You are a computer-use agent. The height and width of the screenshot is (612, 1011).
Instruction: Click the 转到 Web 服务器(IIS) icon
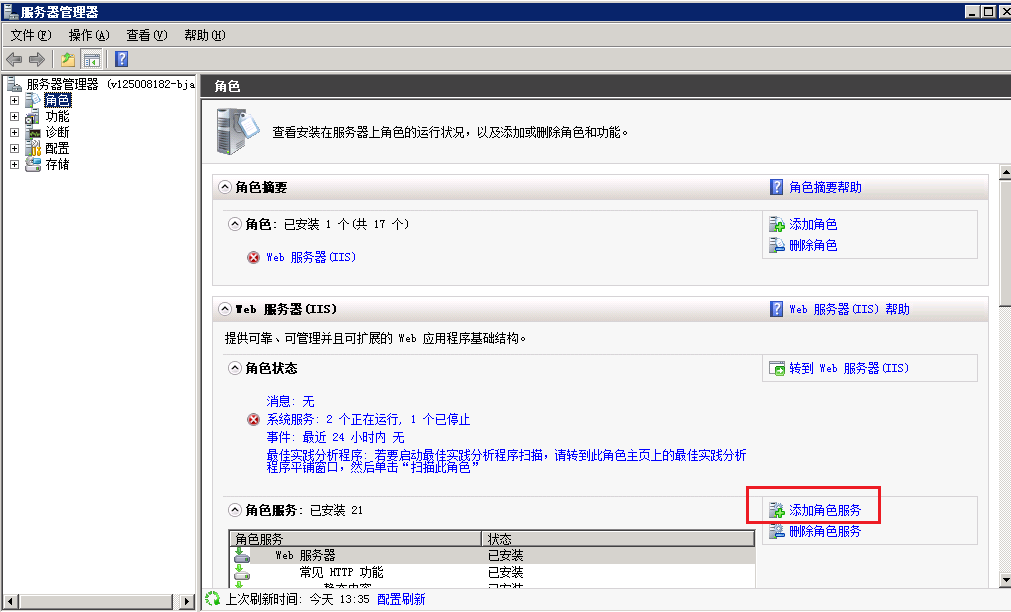(x=777, y=368)
